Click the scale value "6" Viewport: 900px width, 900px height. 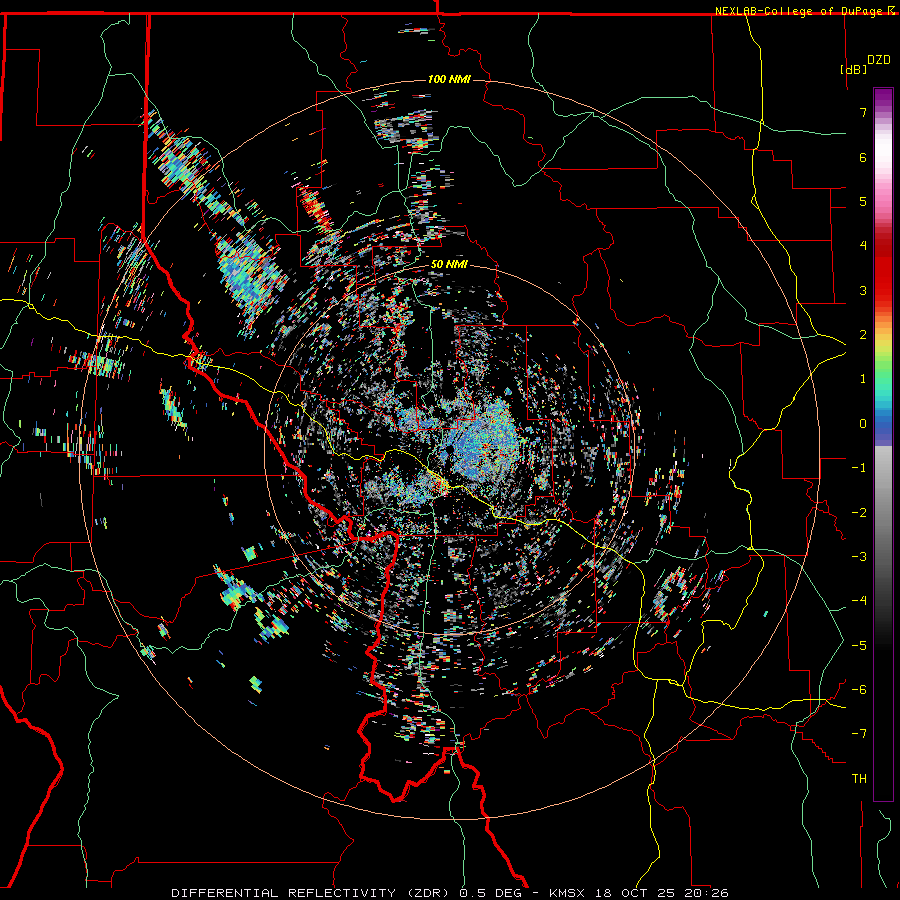click(863, 157)
